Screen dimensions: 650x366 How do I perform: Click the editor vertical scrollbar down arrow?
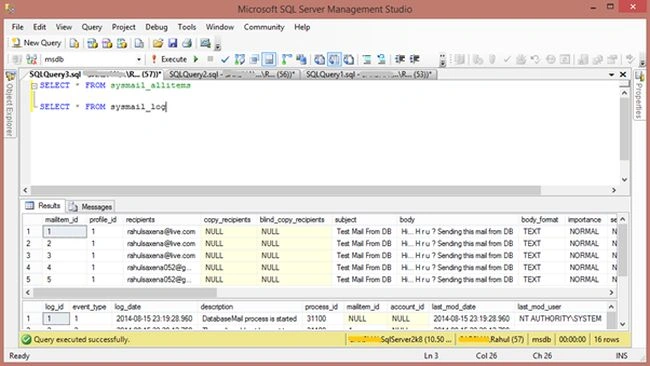624,179
